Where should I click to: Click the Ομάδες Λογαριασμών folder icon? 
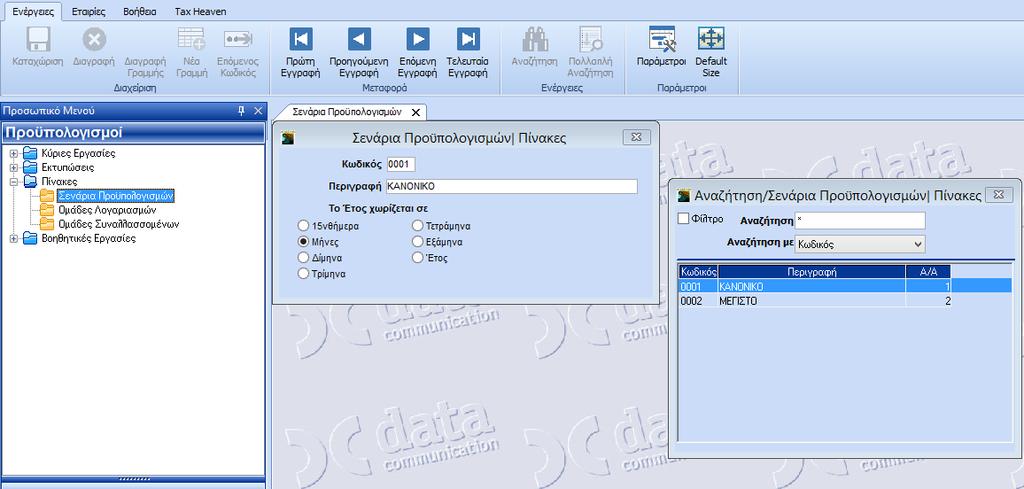[x=47, y=210]
